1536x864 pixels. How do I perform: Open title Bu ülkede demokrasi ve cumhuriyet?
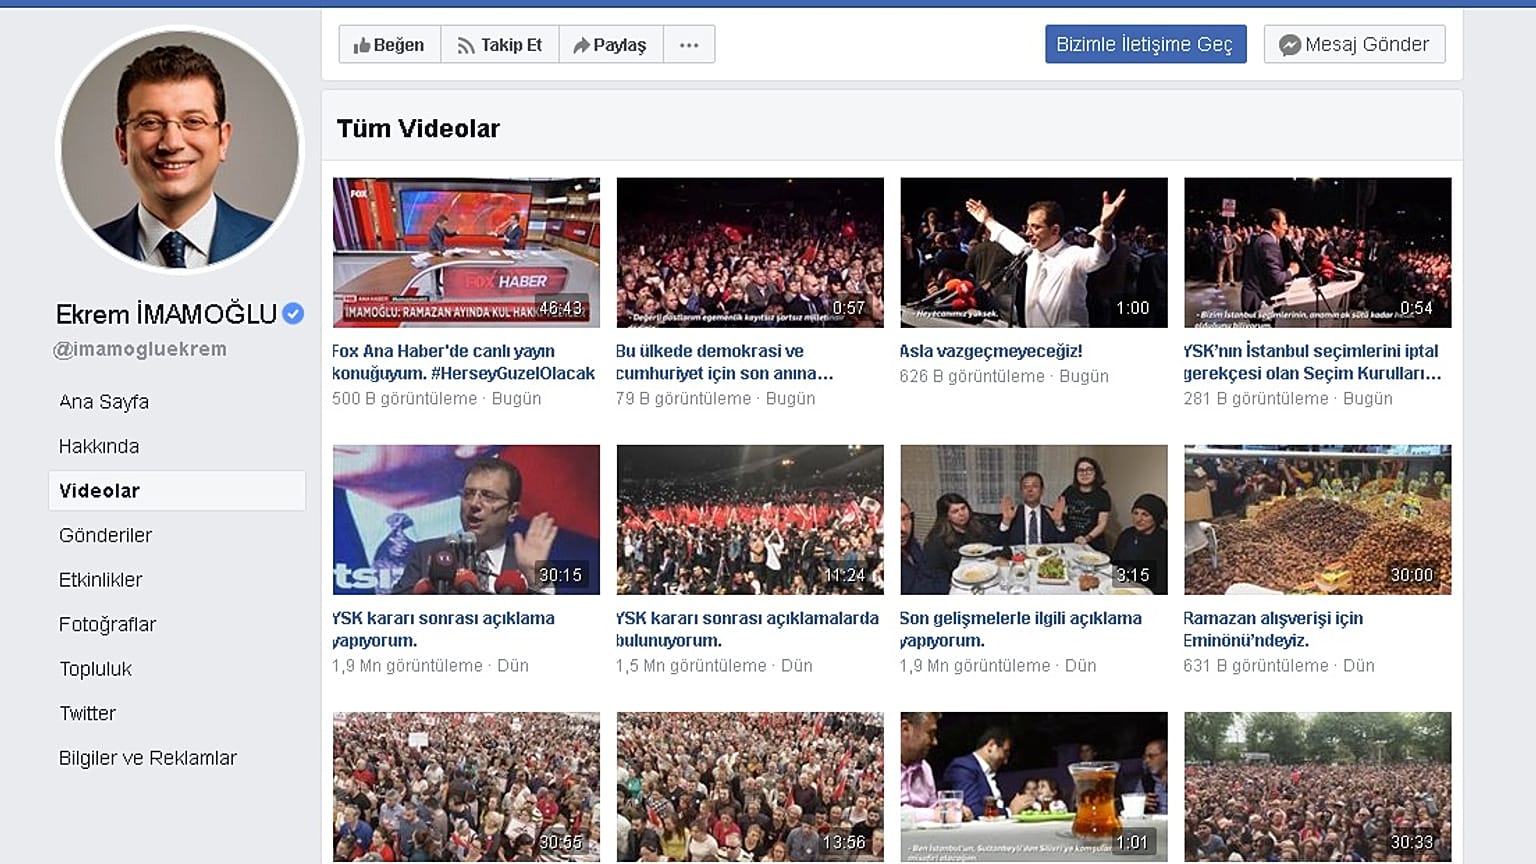(724, 362)
